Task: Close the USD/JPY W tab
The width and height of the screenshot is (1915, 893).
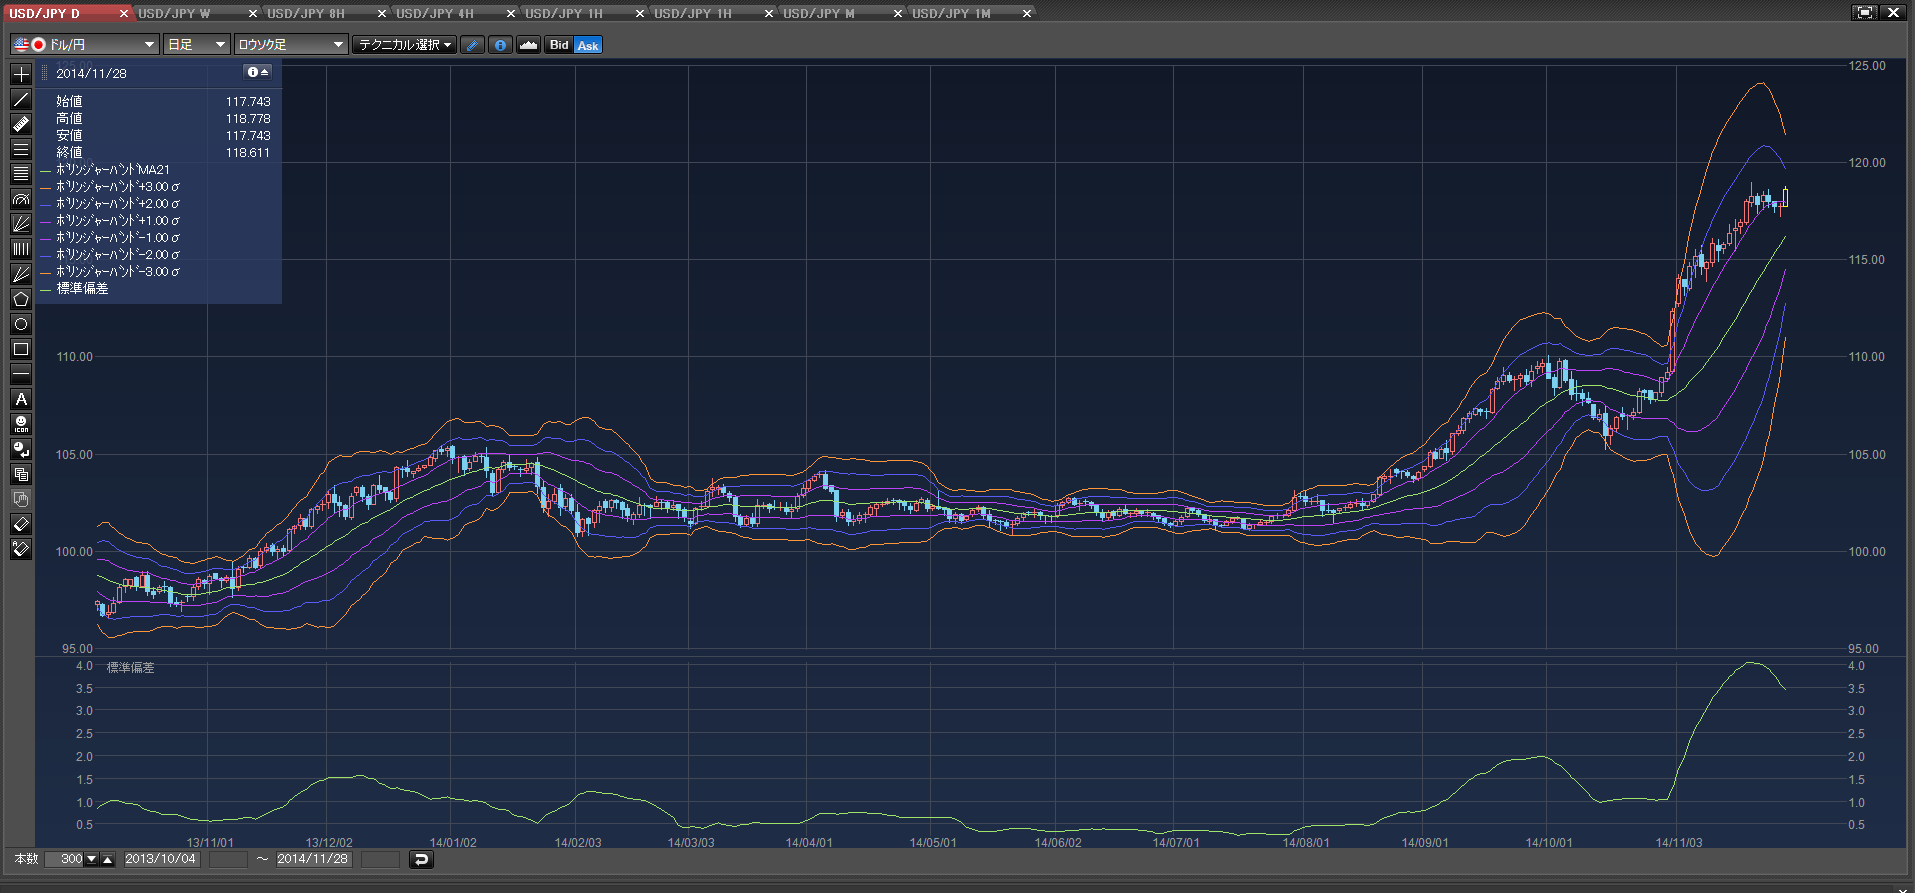Action: [253, 13]
